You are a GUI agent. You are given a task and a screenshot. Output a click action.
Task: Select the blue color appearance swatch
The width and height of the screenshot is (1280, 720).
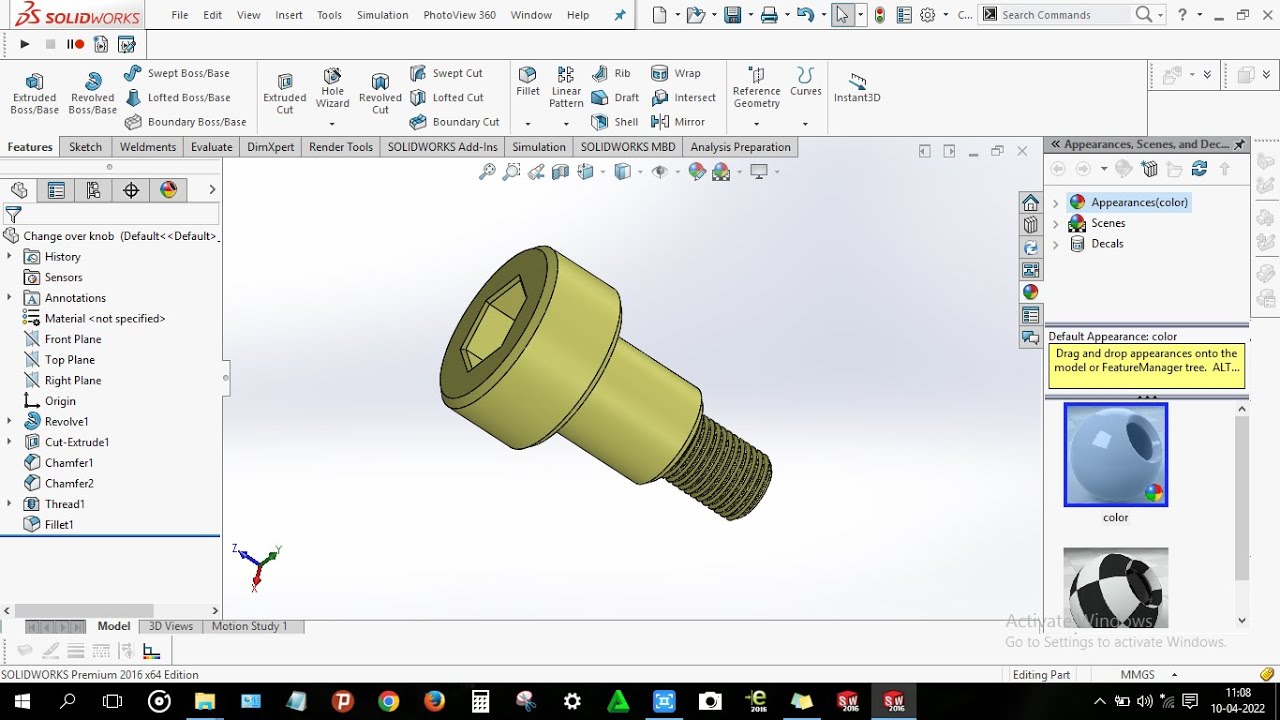tap(1115, 455)
